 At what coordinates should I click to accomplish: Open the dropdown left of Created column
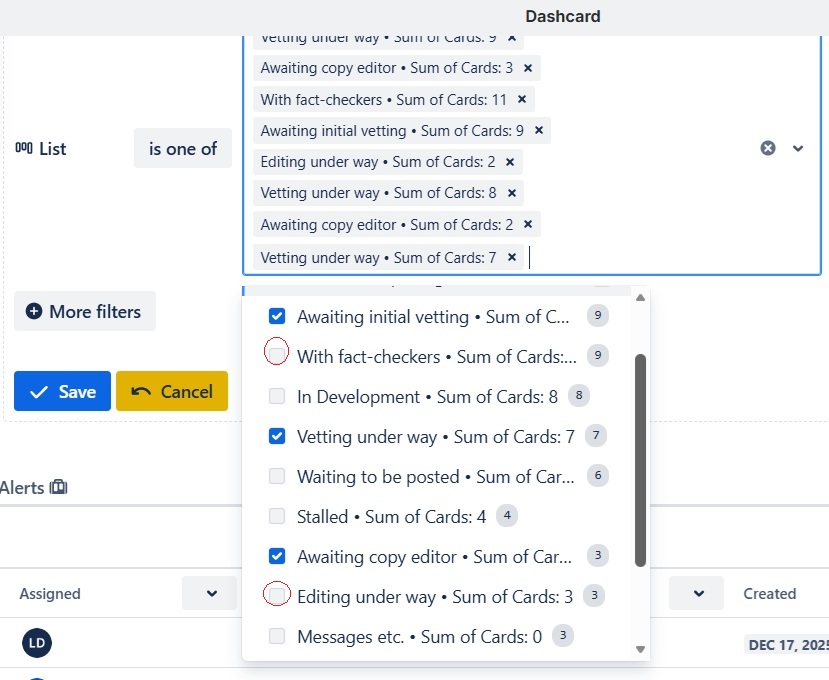coord(698,593)
